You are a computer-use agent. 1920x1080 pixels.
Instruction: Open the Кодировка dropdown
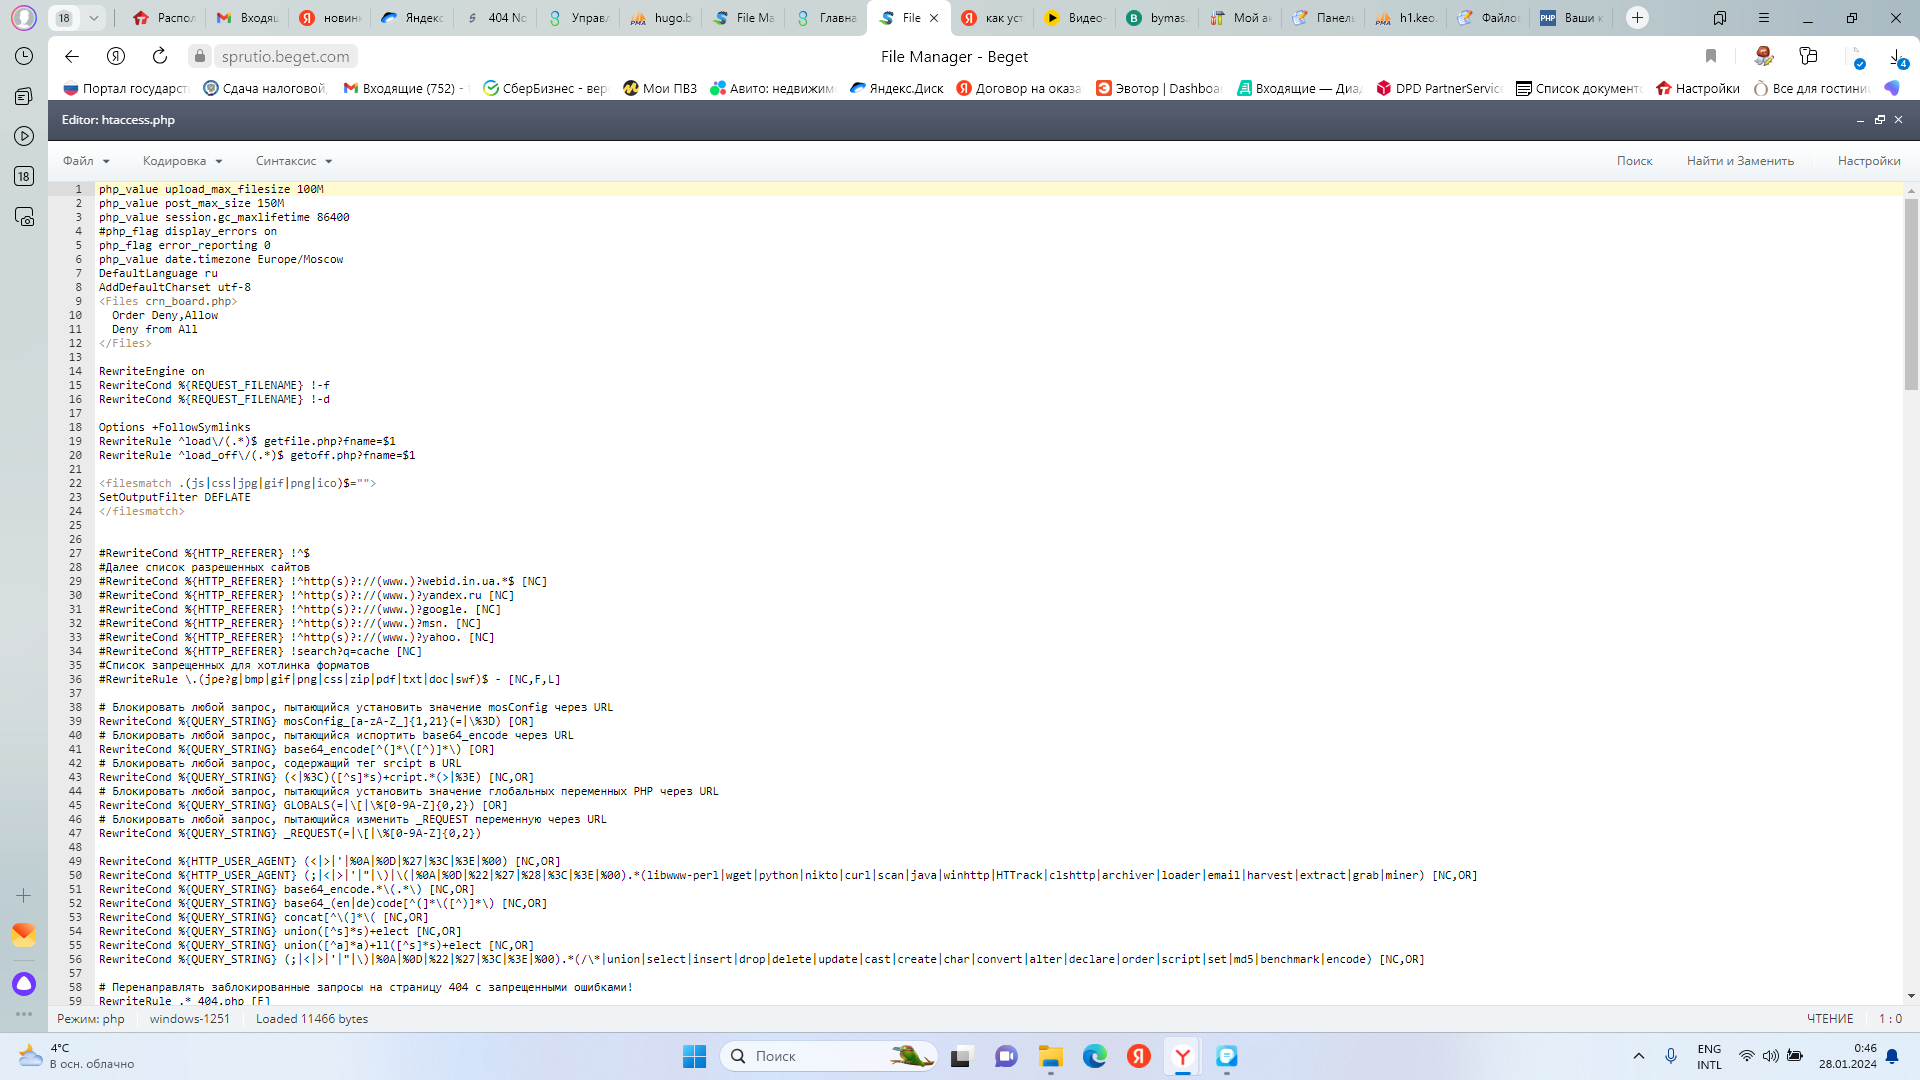coord(182,161)
